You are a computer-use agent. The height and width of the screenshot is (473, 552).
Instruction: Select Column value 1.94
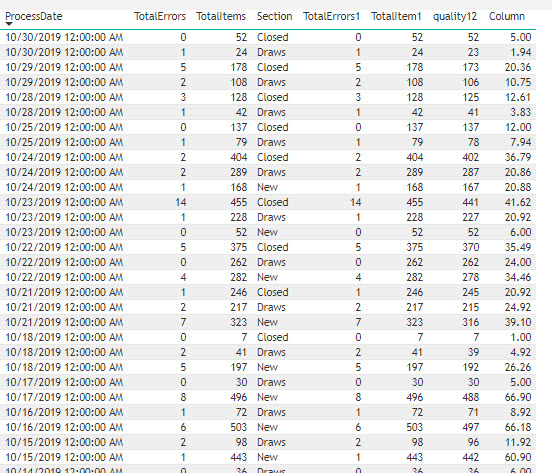521,52
